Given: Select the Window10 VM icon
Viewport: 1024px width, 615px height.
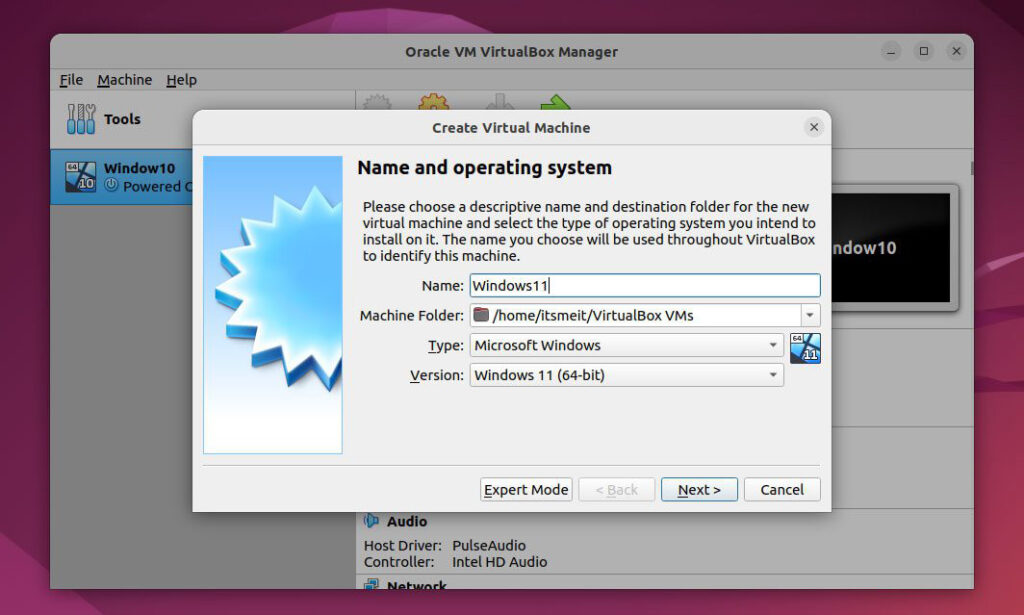Looking at the screenshot, I should coord(81,177).
